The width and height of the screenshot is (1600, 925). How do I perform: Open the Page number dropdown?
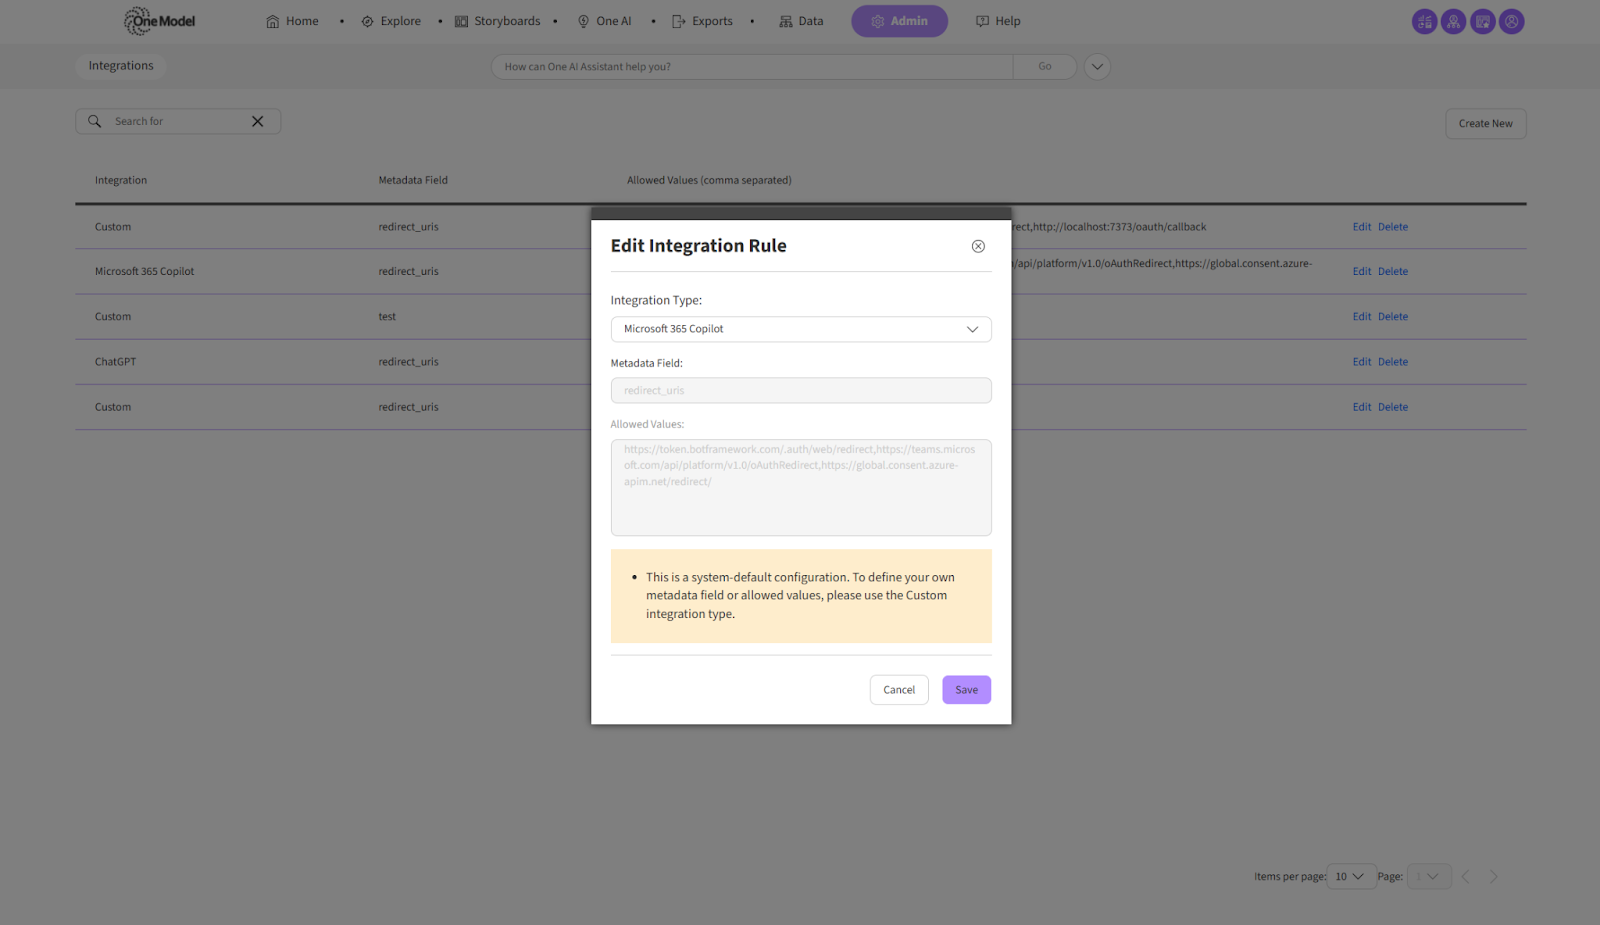[1428, 877]
